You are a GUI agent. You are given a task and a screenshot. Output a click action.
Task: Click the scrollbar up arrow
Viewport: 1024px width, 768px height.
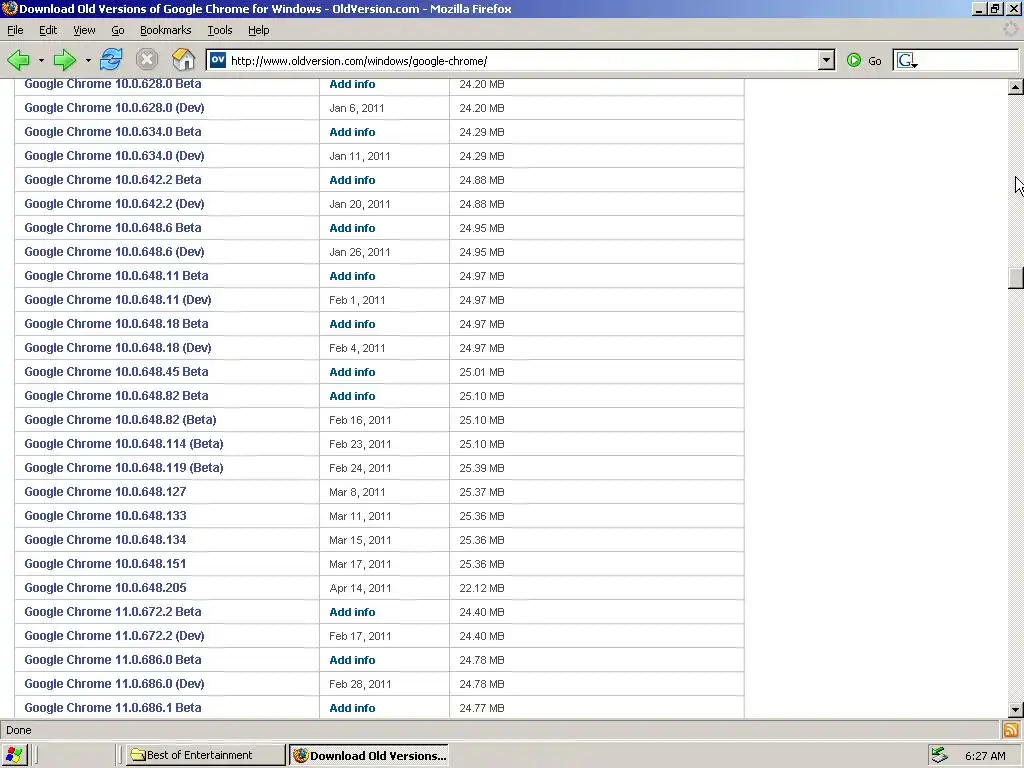[1015, 87]
